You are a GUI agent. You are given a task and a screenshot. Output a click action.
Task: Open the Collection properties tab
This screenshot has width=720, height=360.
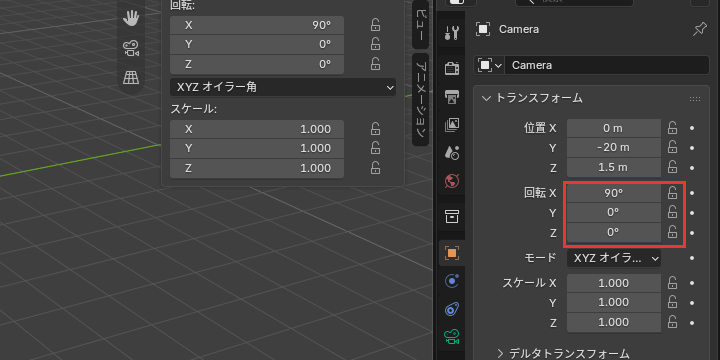tap(452, 216)
